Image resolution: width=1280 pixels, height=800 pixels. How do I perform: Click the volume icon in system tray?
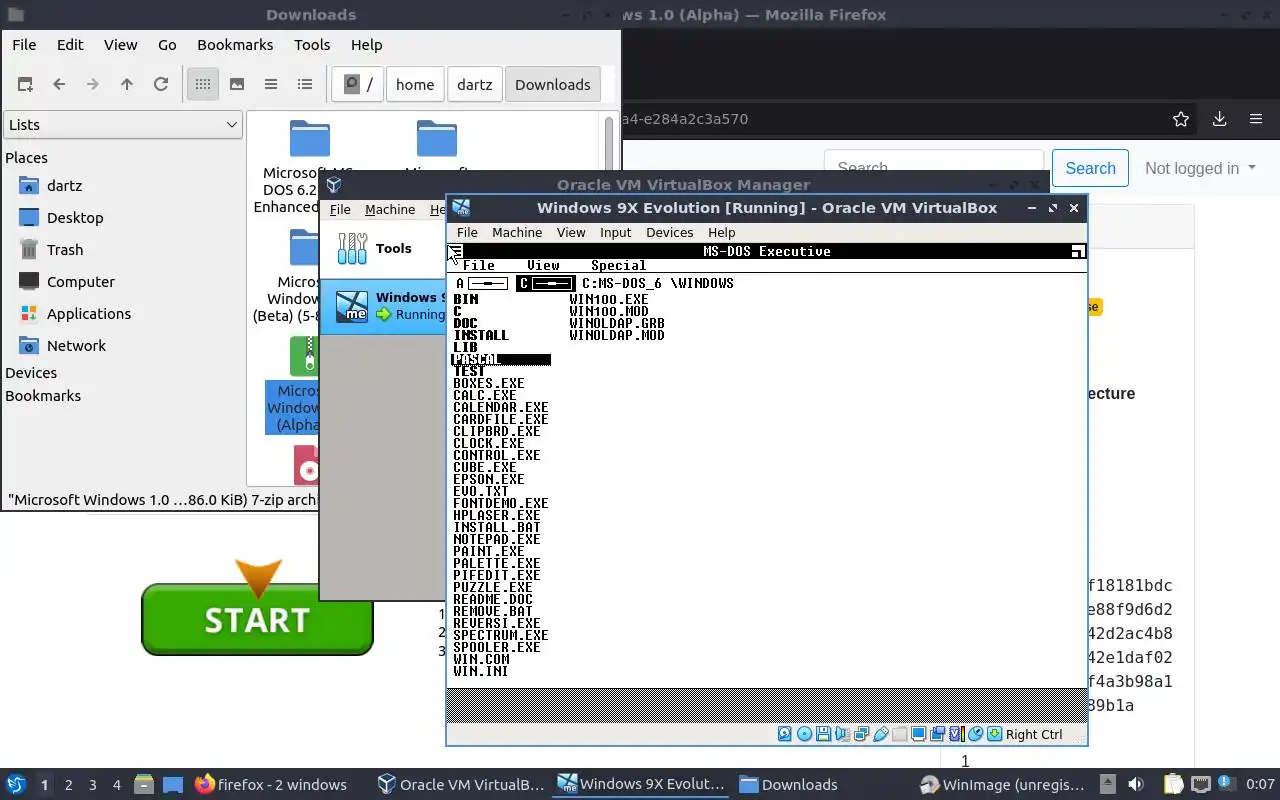point(1136,785)
